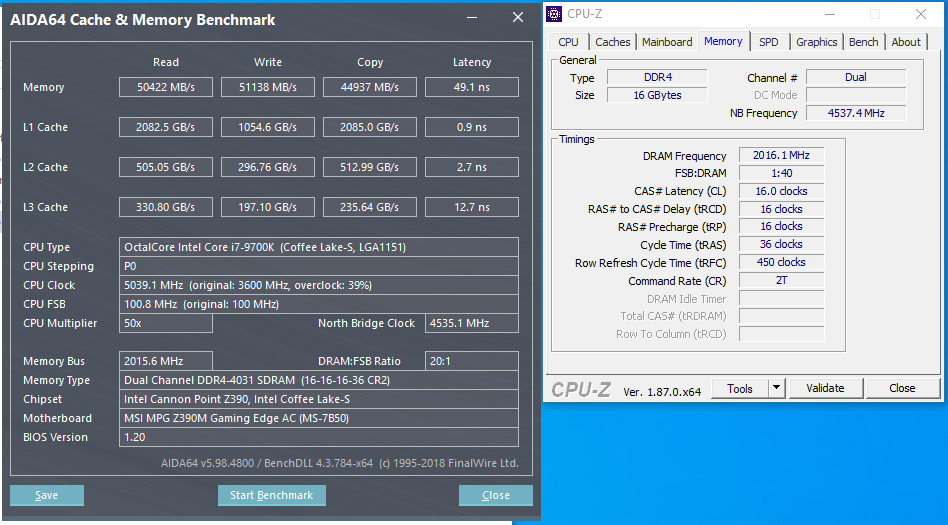
Task: Click the FSB:DRAM value 1:40
Action: click(781, 173)
